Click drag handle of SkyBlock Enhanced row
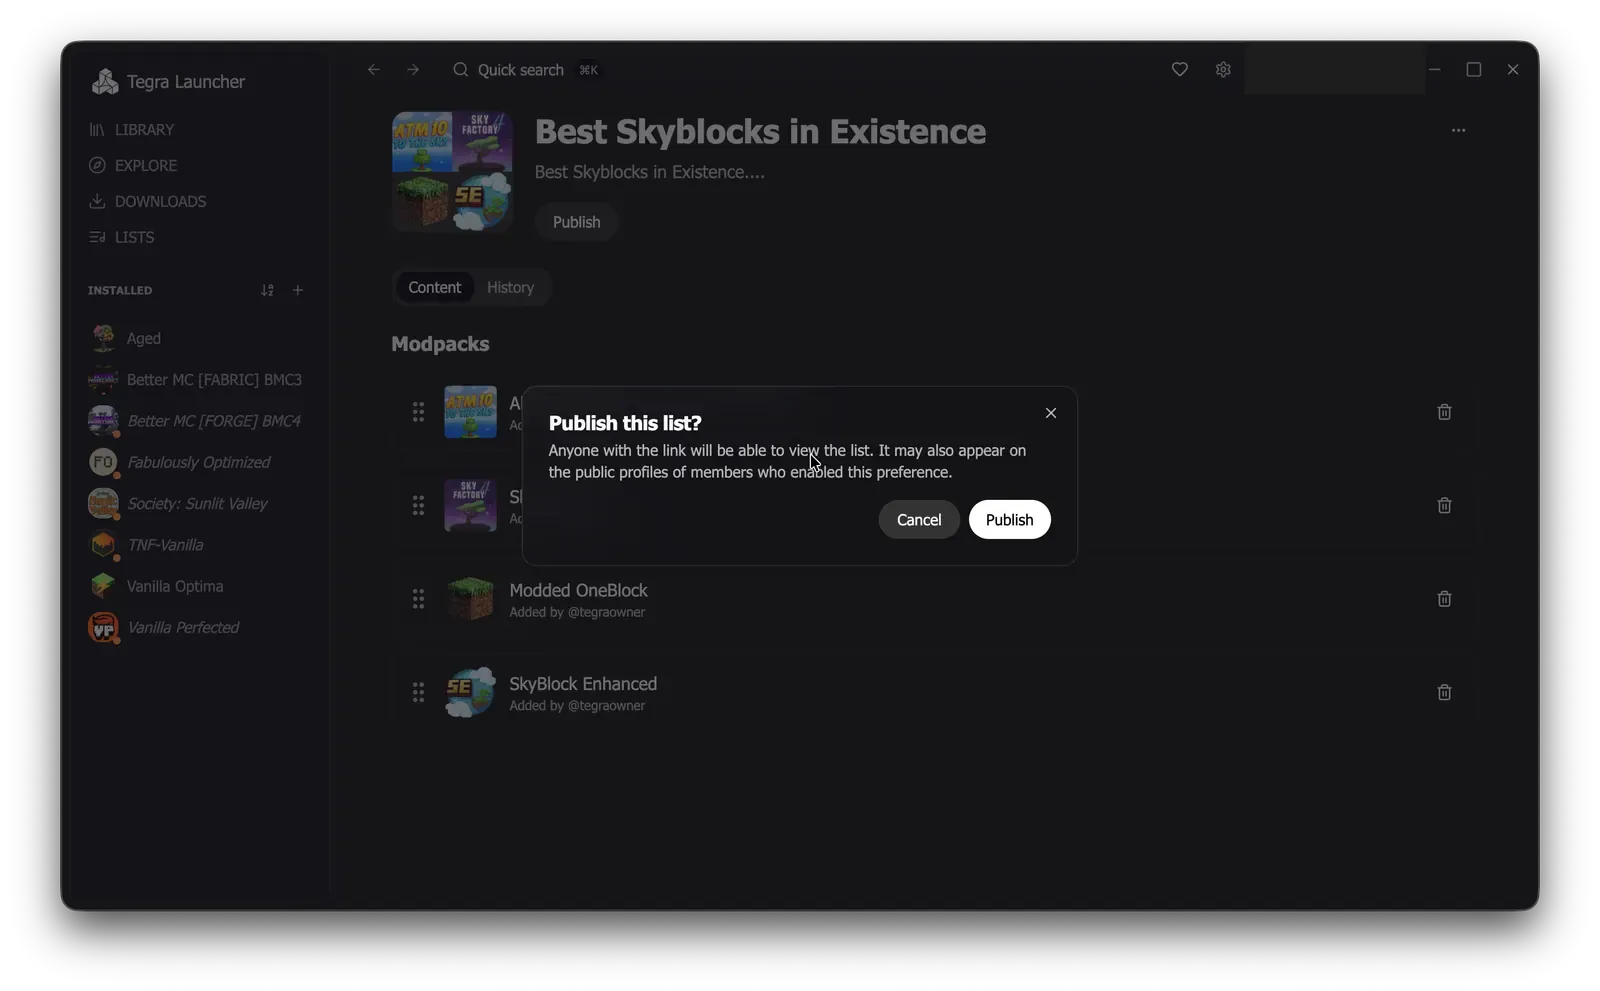Viewport: 1600px width, 991px height. pos(418,692)
